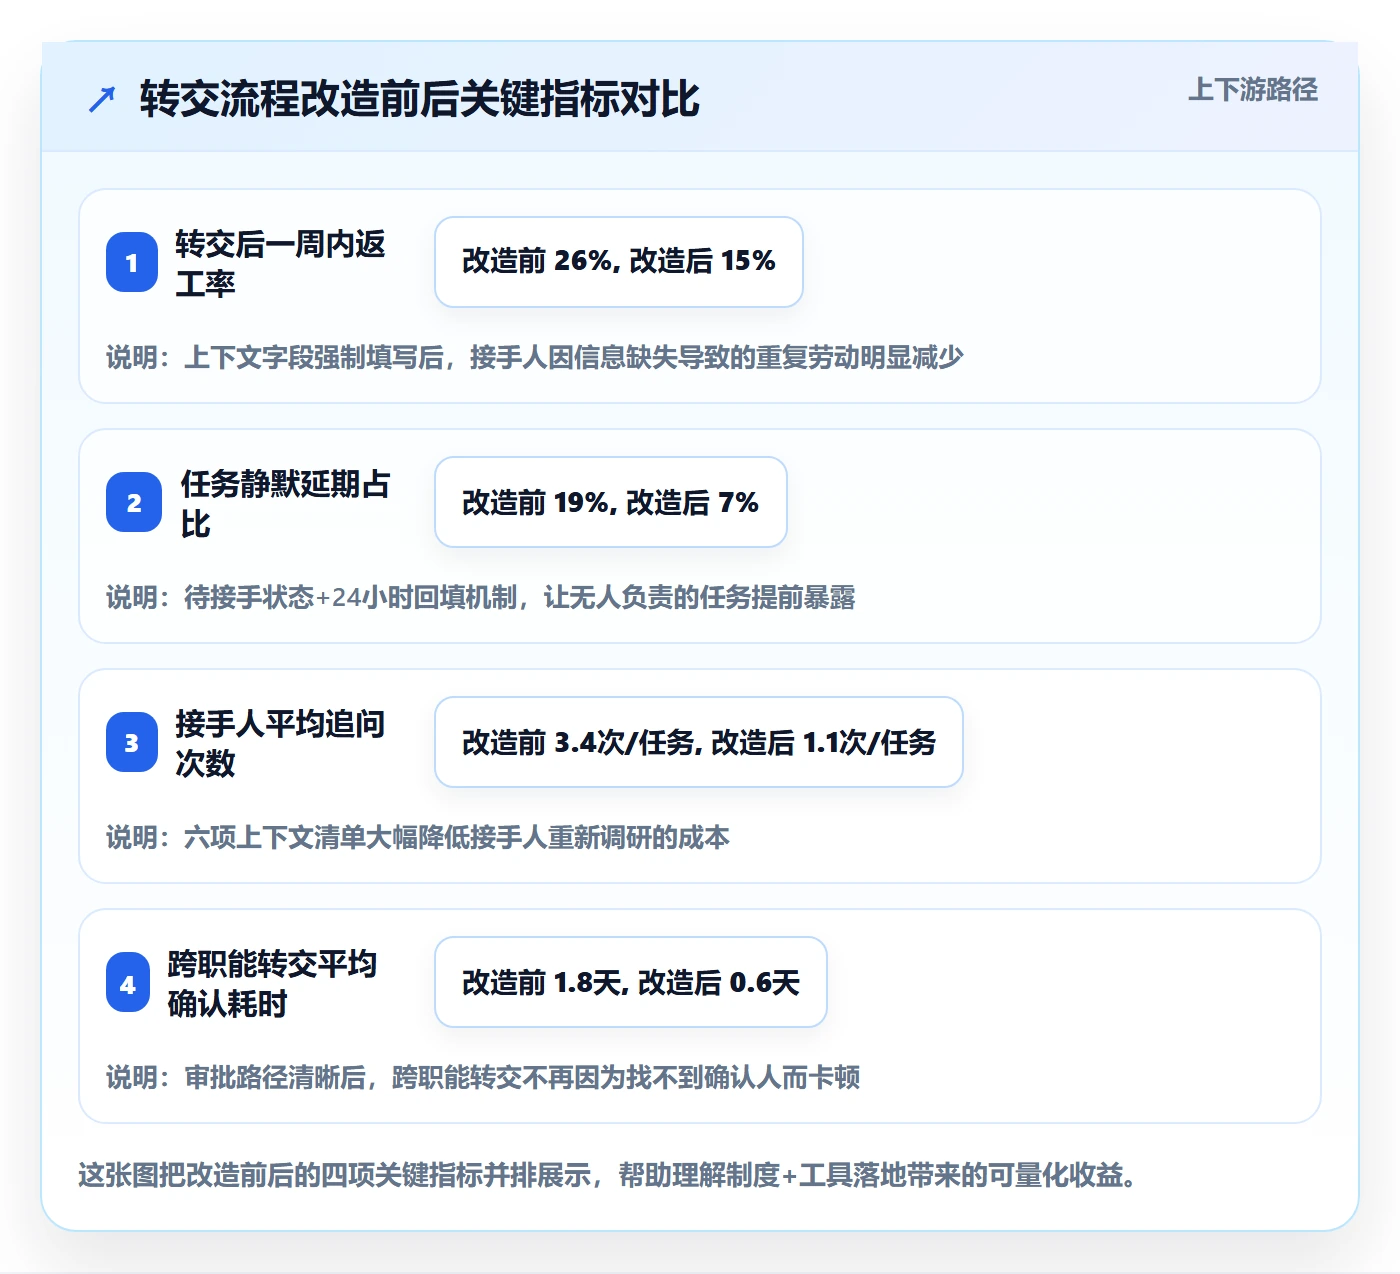Screen dimensions: 1400x1274
Task: Click the 任务静默延期占比 metric name
Action: pyautogui.click(x=285, y=503)
